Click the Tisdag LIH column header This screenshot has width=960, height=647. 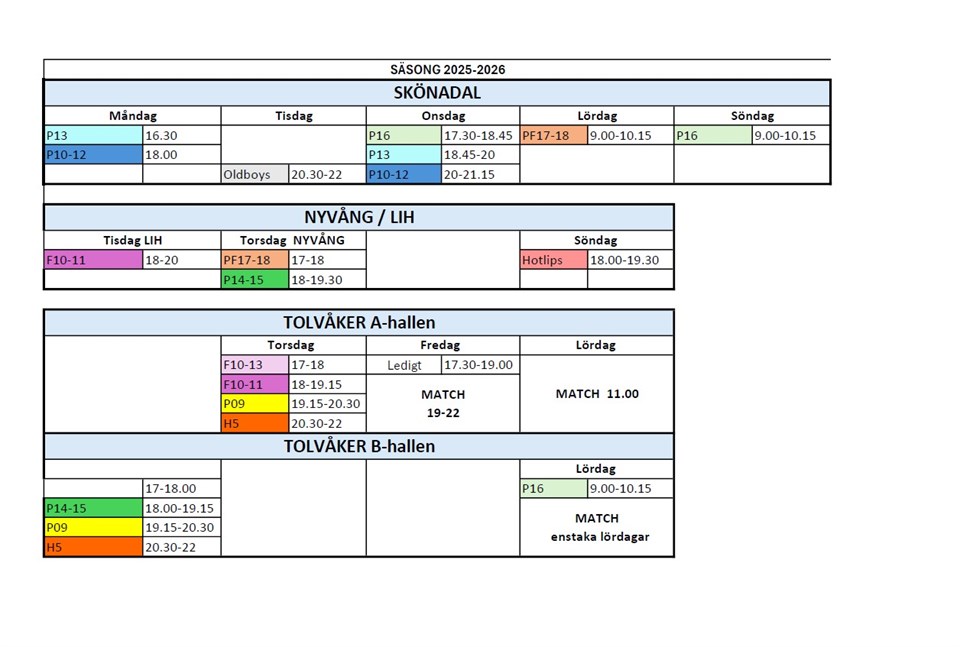132,240
